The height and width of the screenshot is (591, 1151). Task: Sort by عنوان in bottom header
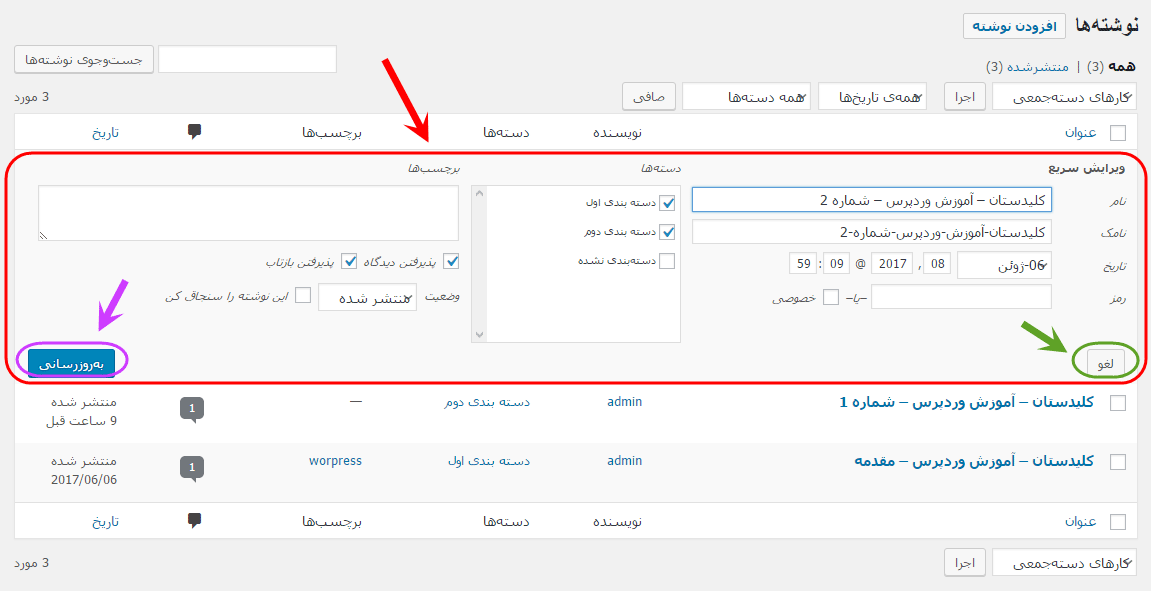1081,521
